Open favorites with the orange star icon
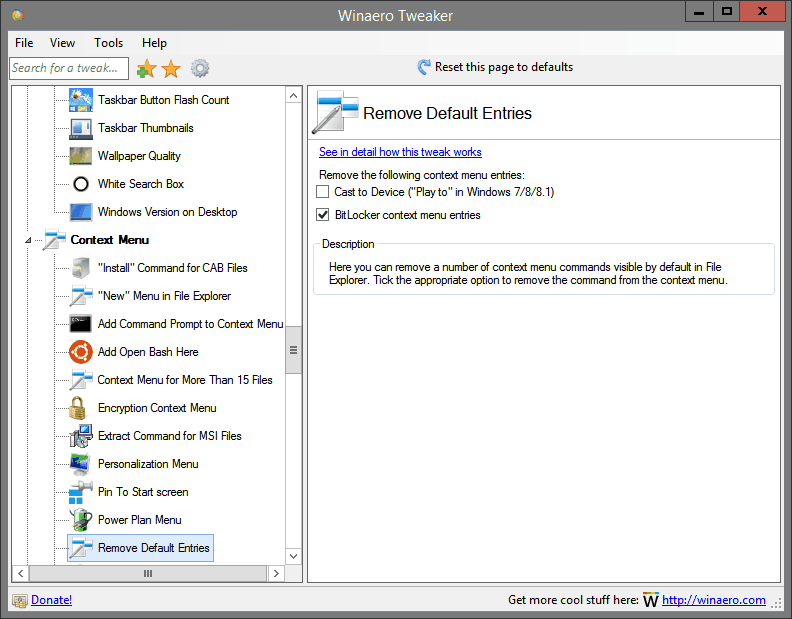Viewport: 792px width, 619px height. (171, 68)
